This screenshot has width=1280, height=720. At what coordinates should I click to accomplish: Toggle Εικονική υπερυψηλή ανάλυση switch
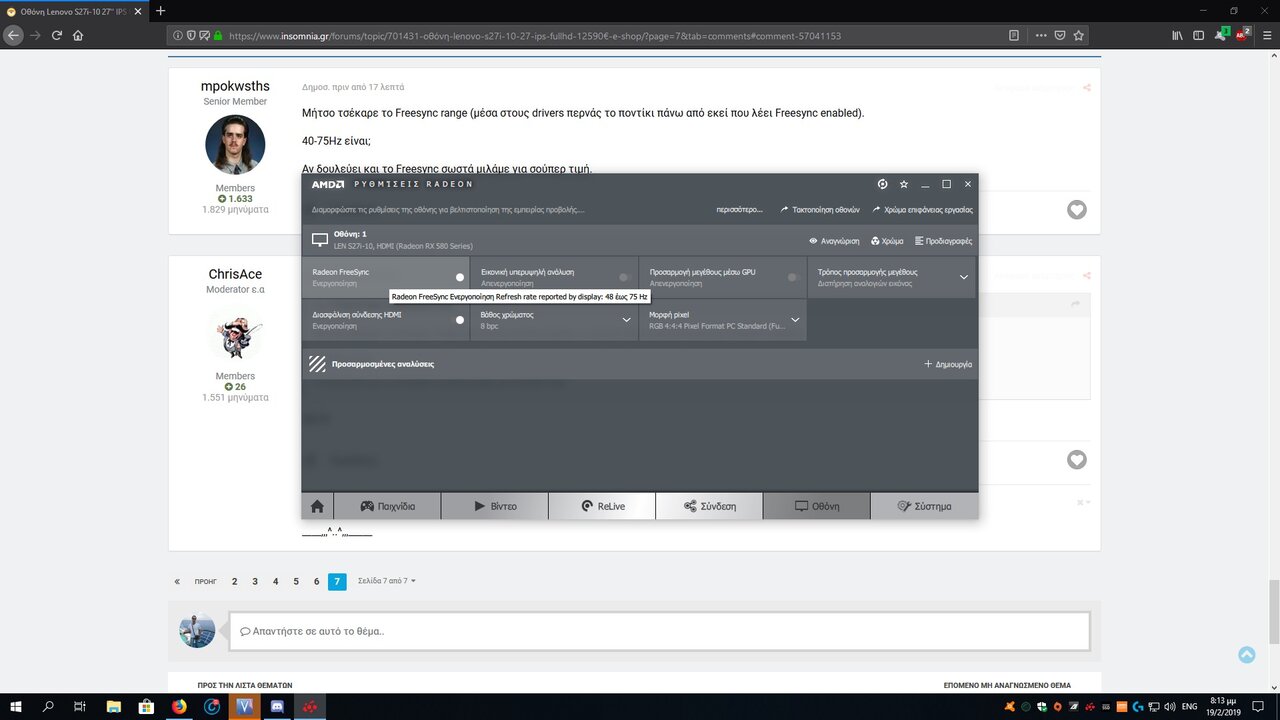pyautogui.click(x=624, y=277)
